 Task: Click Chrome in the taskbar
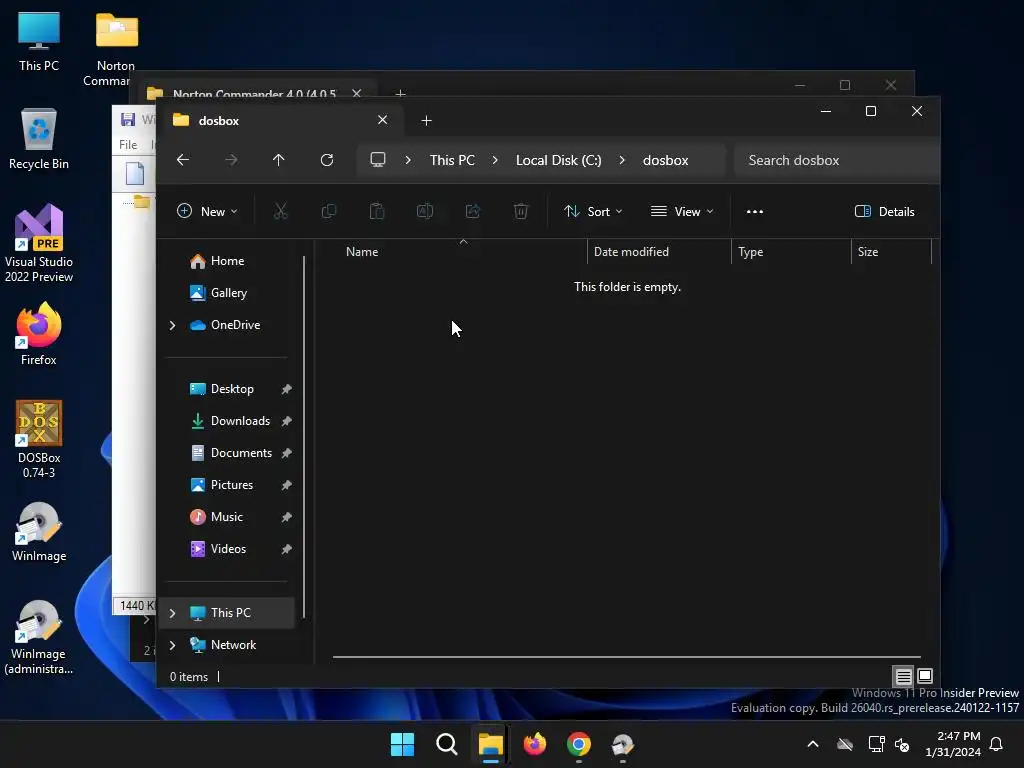click(579, 744)
